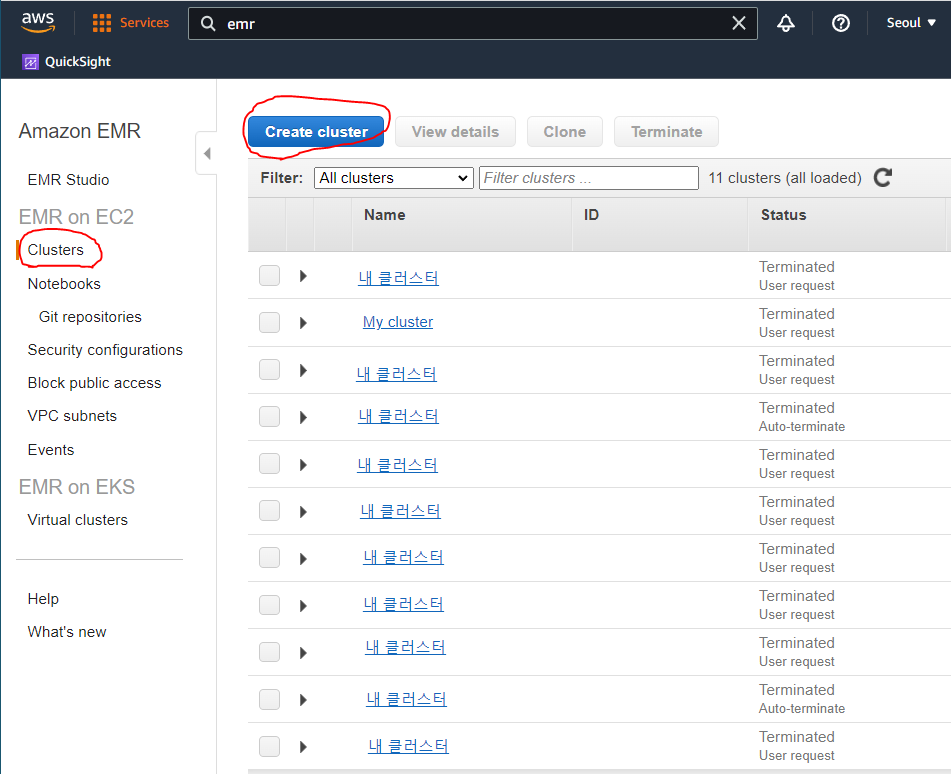Open the topmost 내 클러스터 link
Screen dimensions: 951x774
(x=398, y=278)
